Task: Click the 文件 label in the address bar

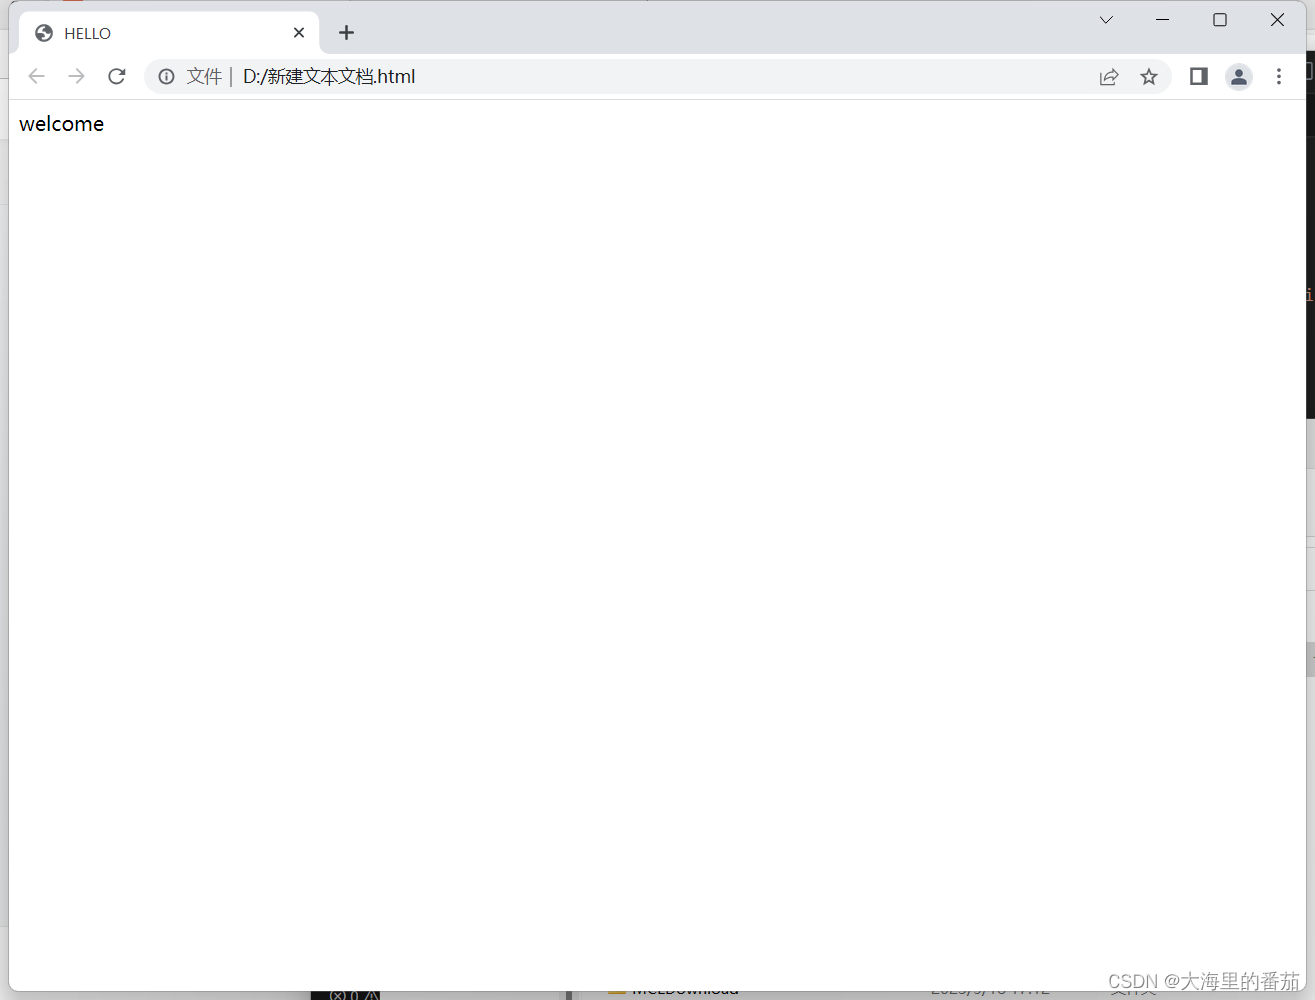Action: 204,76
